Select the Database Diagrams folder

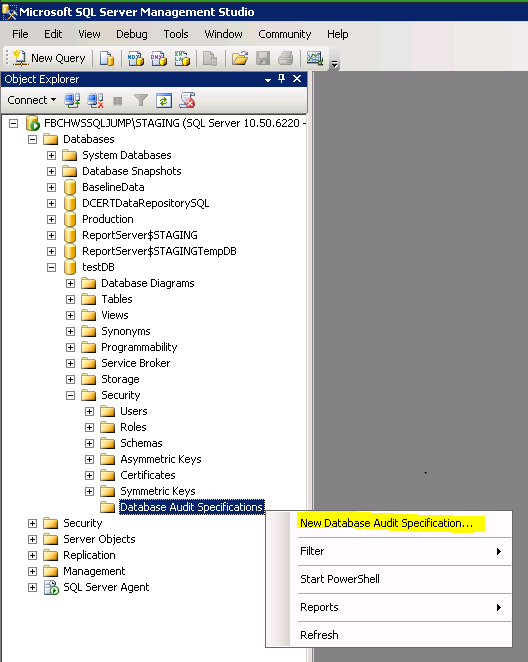(148, 283)
